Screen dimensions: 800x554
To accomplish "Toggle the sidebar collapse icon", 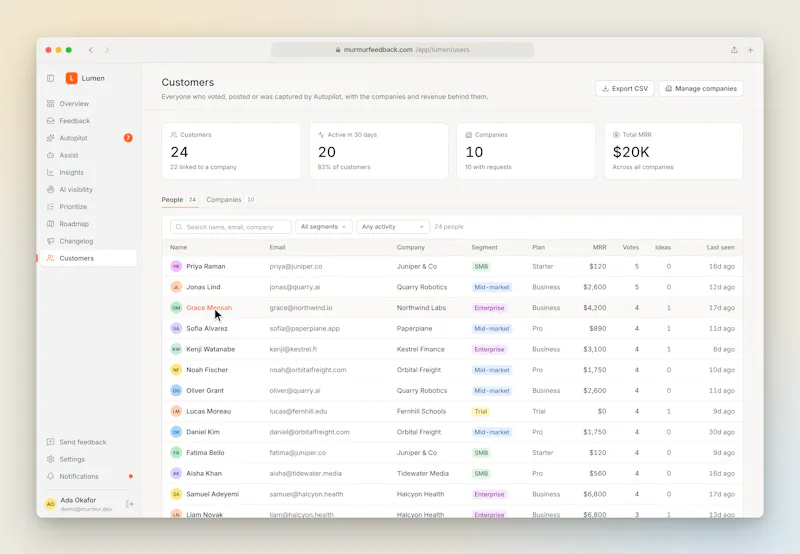I will pos(51,78).
